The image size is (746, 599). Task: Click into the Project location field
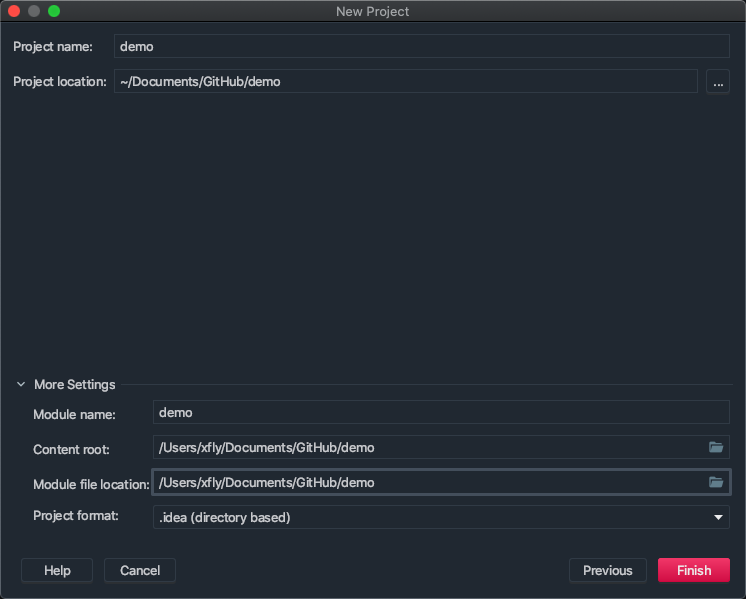pos(405,81)
